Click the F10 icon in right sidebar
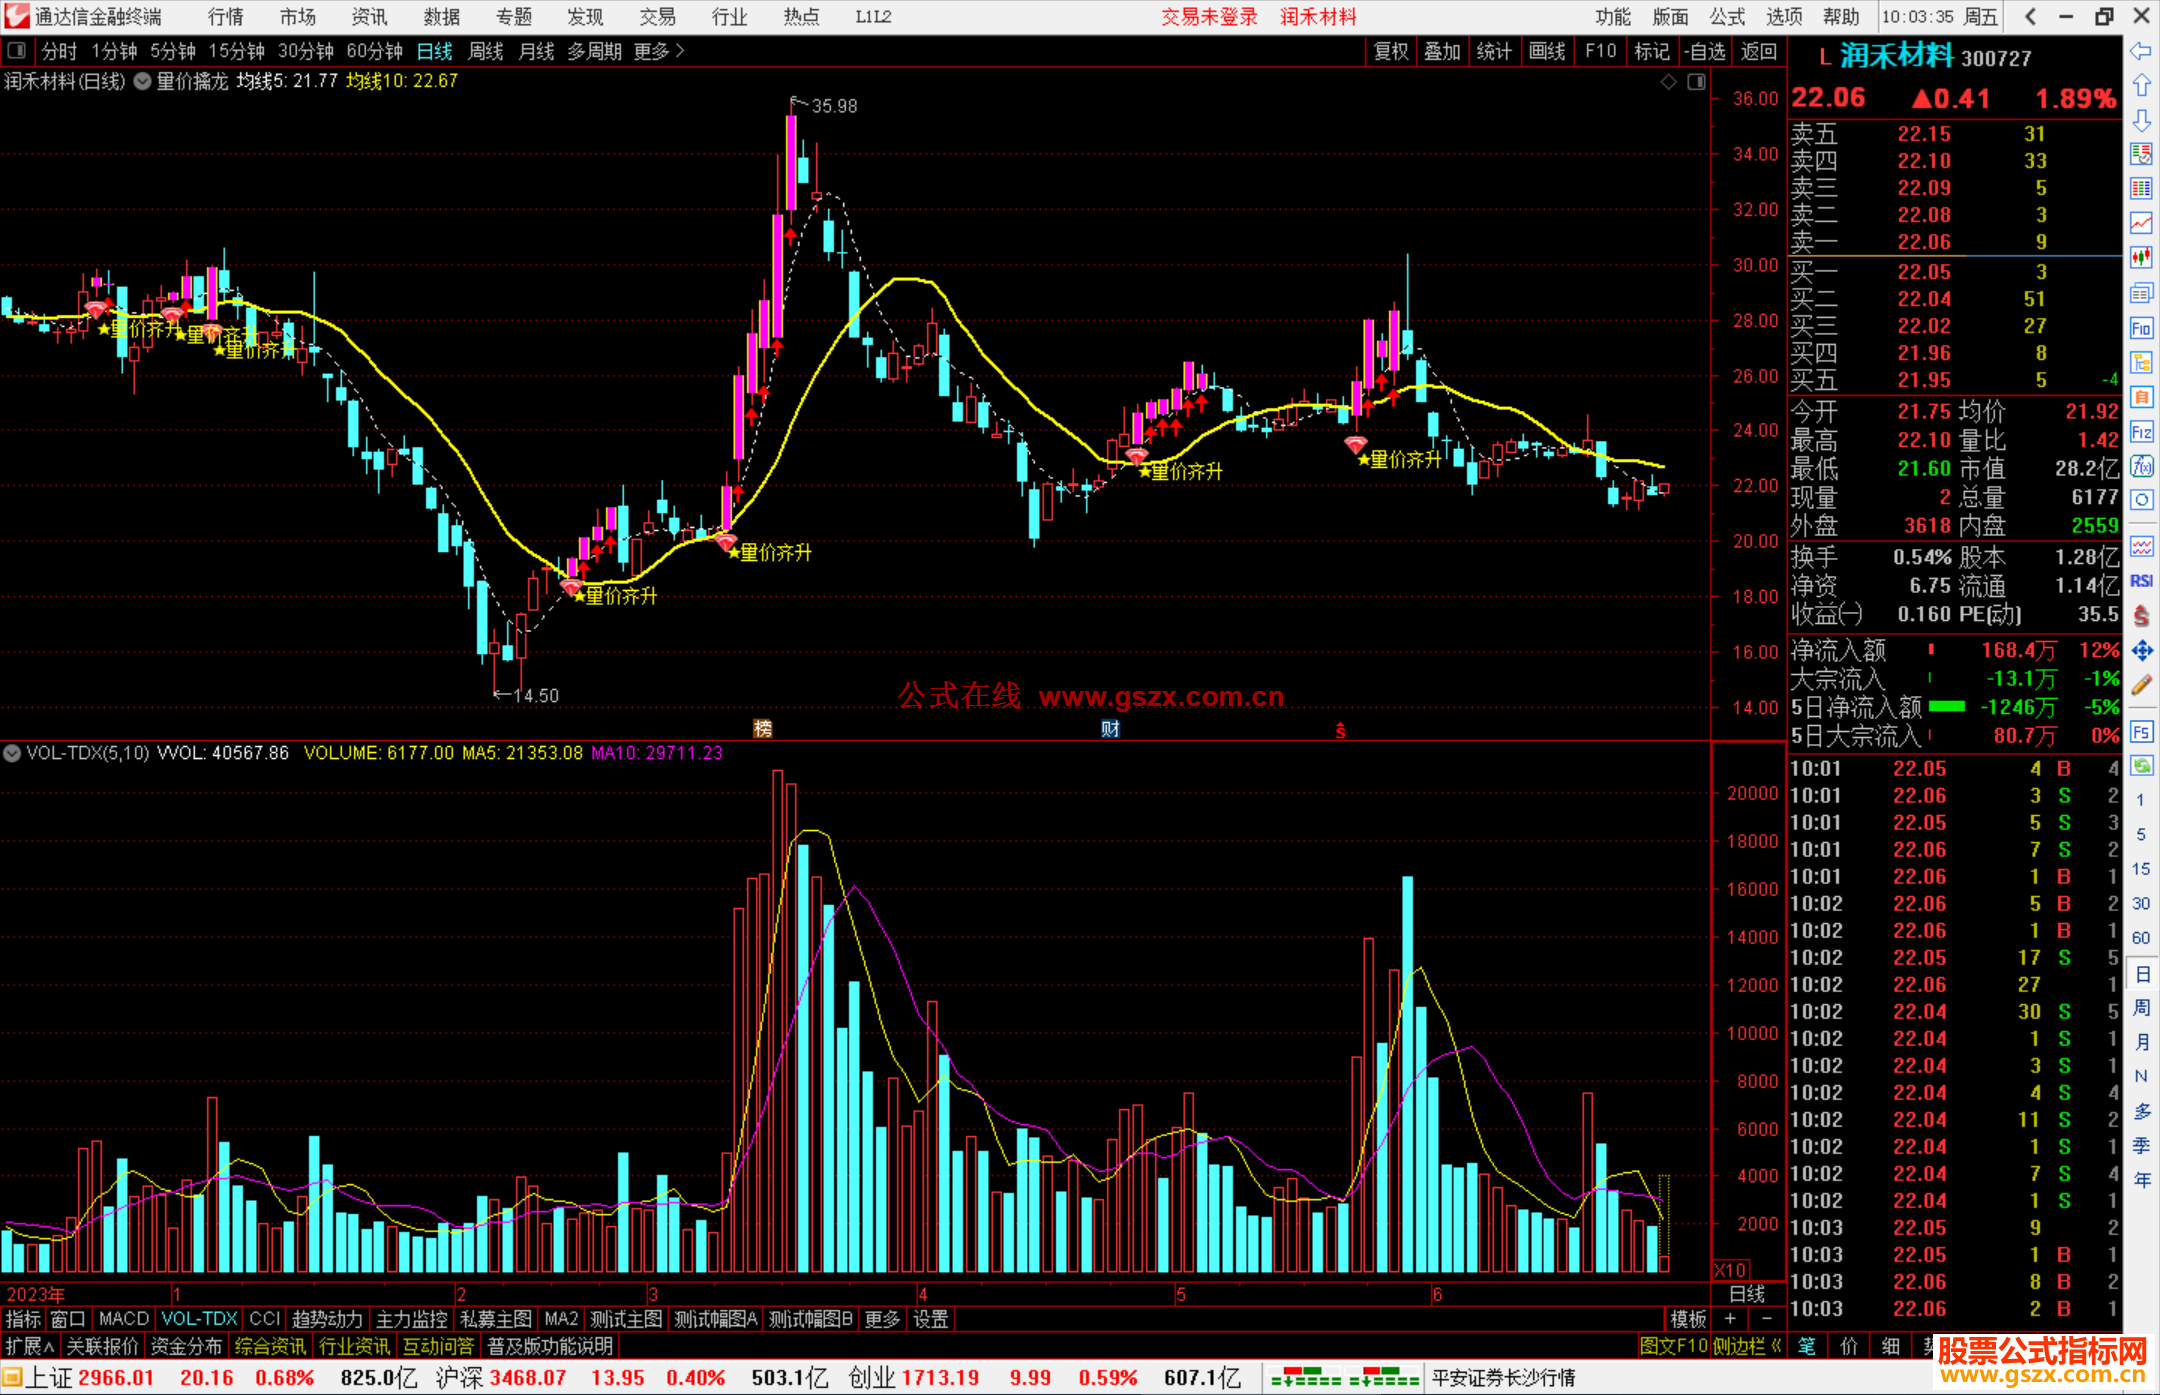 click(x=2141, y=328)
